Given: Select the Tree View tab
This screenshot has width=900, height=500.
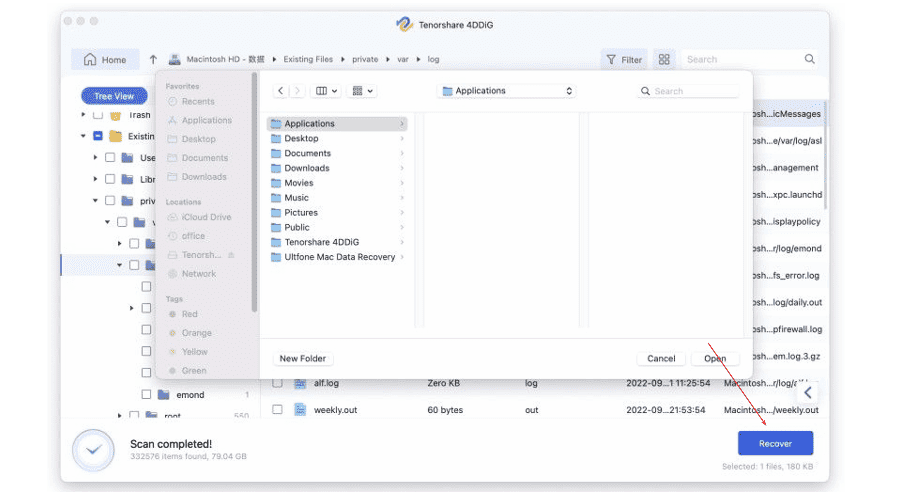Looking at the screenshot, I should (114, 96).
